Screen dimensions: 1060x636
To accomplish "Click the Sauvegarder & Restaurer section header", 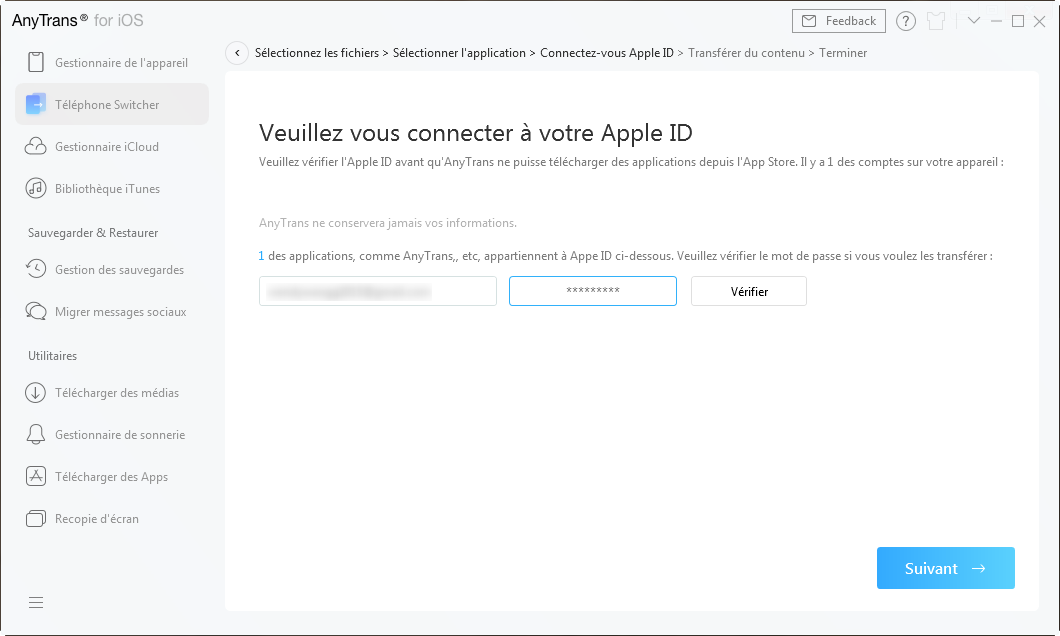I will pyautogui.click(x=93, y=233).
